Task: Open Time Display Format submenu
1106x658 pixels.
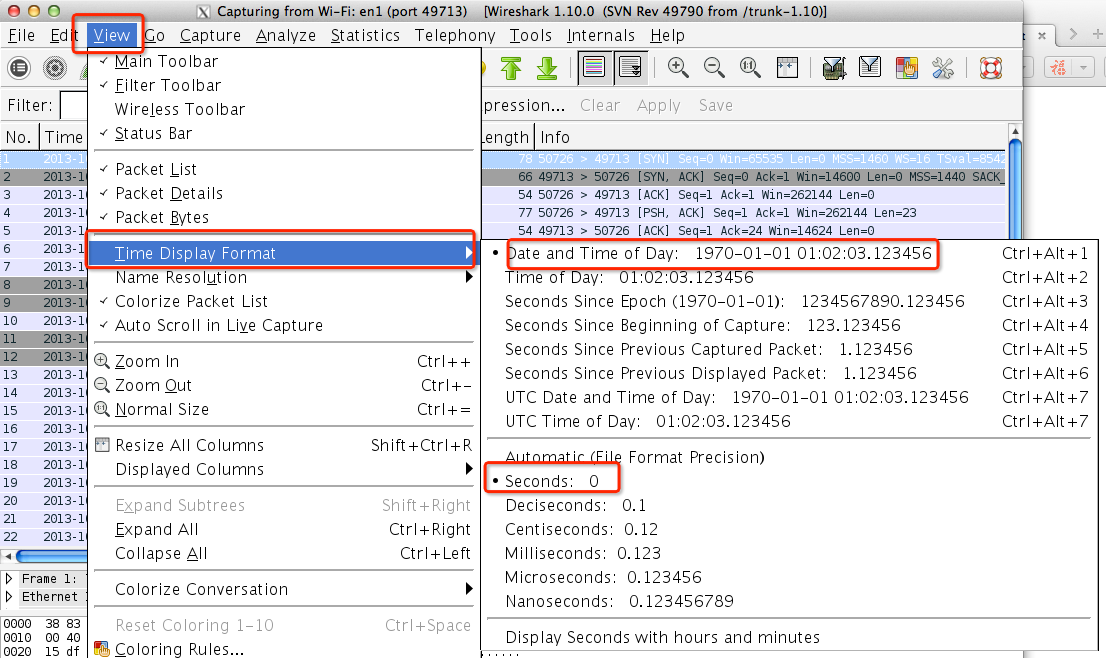Action: tap(284, 253)
